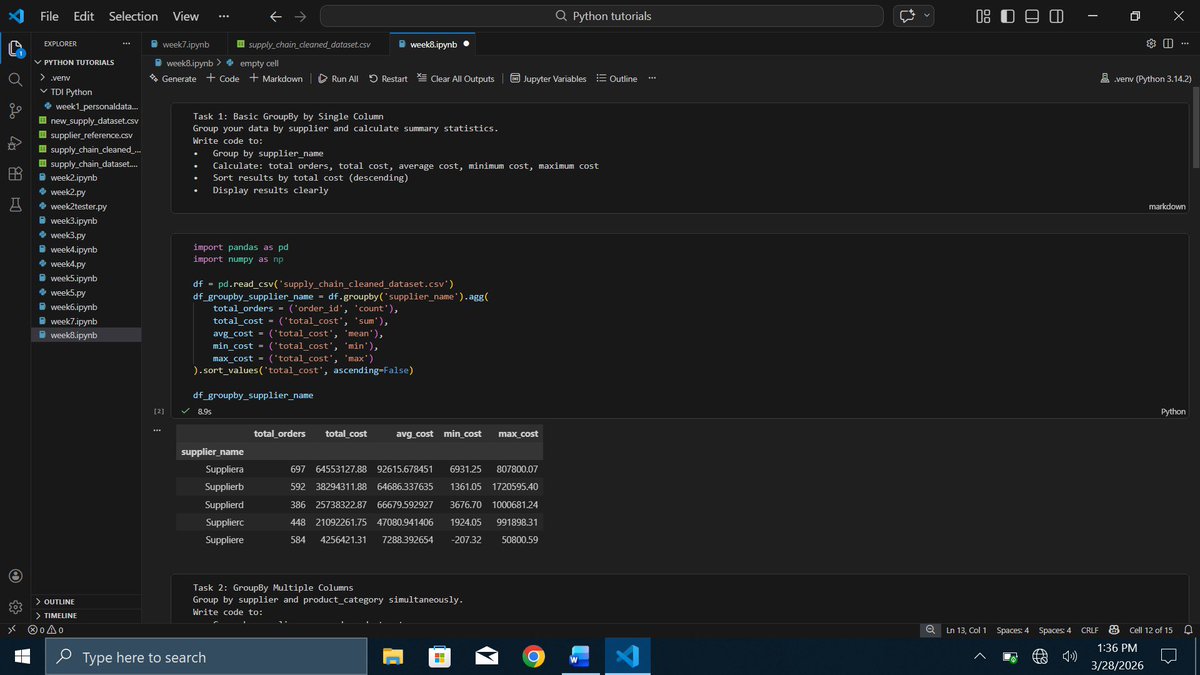1200x675 pixels.
Task: Open the Edit menu
Action: 83,16
